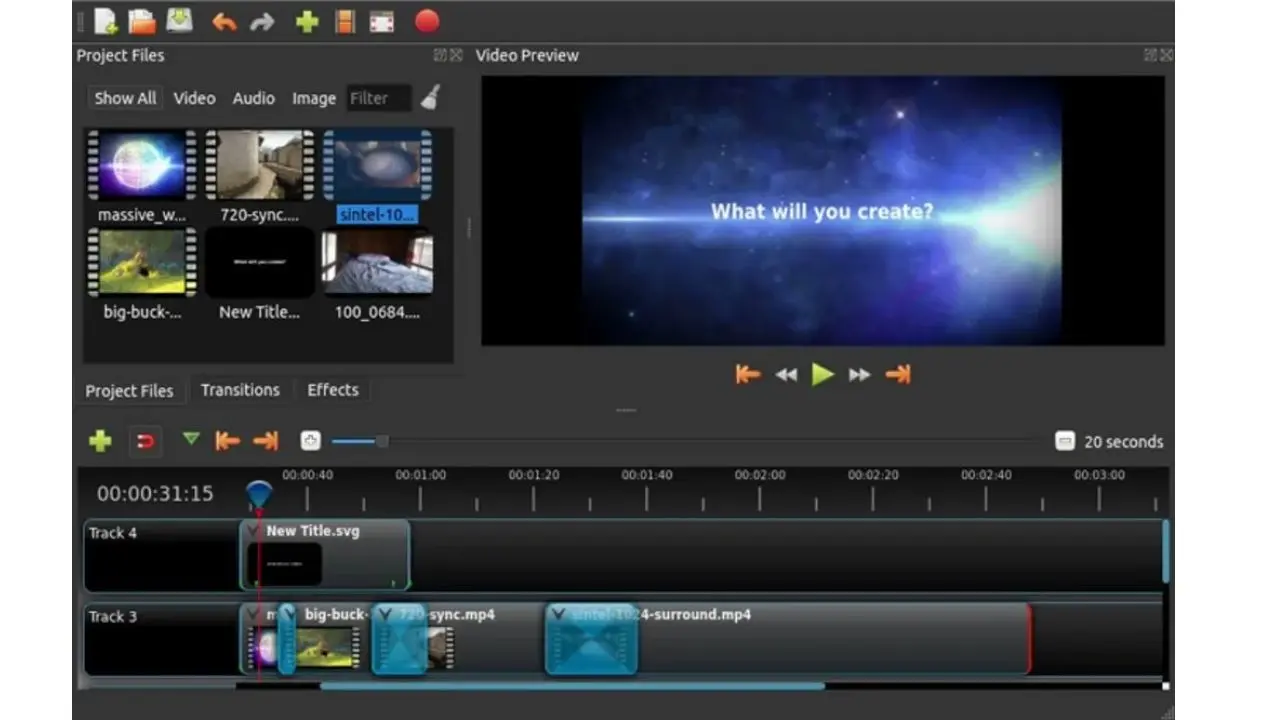Select the big-buck clip on Track 3

[330, 641]
